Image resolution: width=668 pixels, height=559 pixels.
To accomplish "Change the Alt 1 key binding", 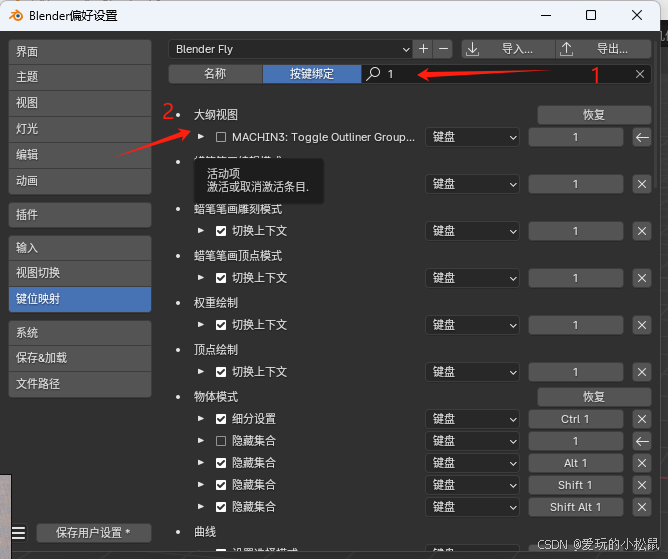I will [576, 463].
